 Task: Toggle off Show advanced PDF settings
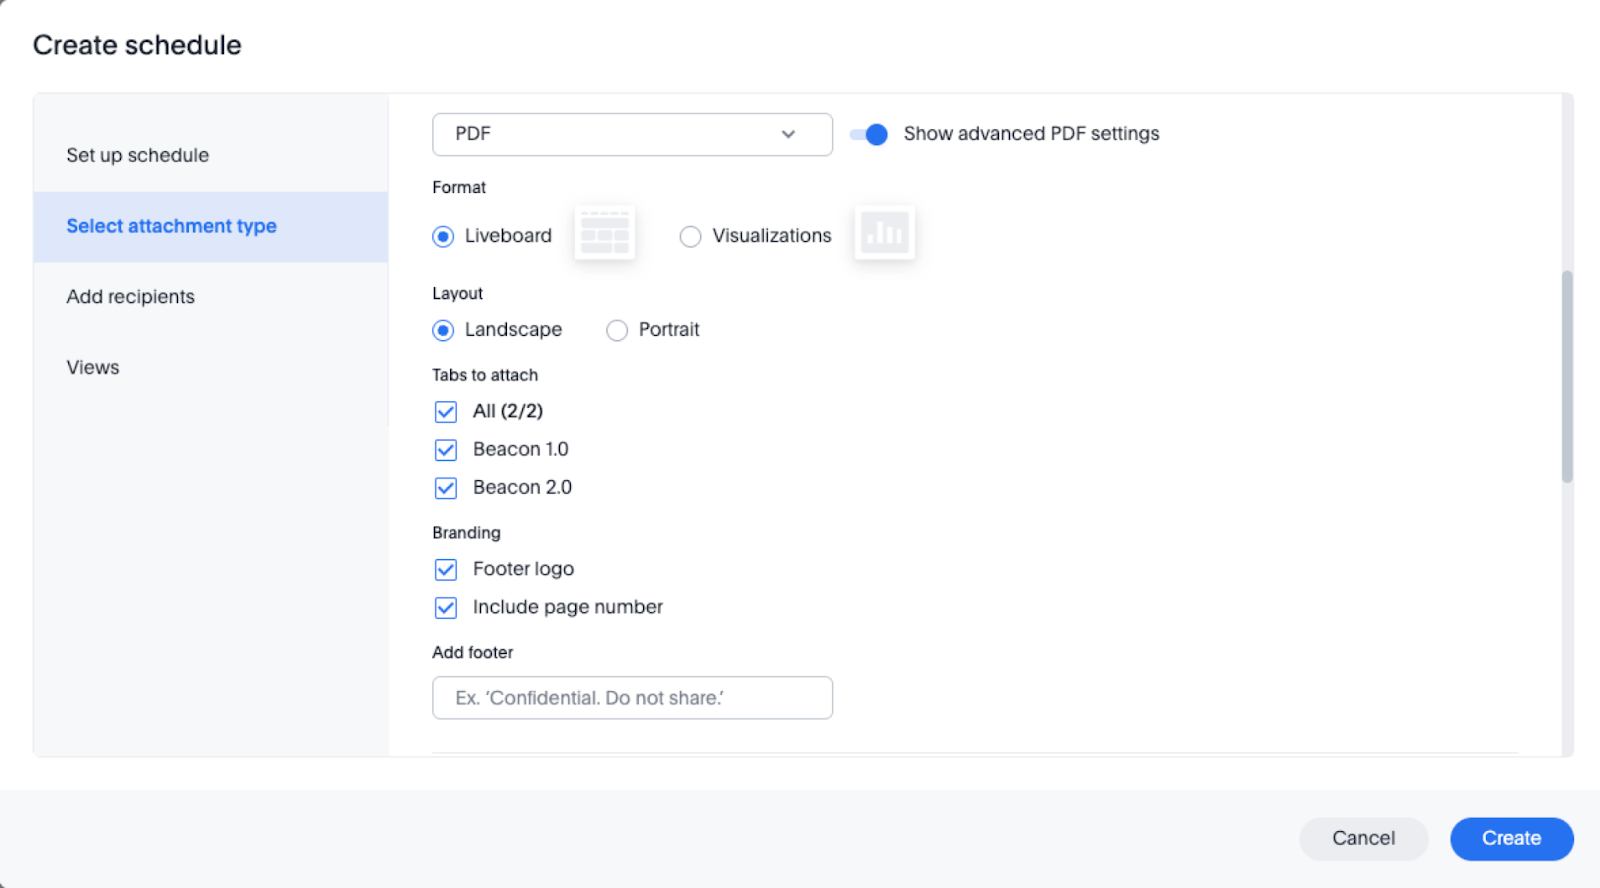(868, 134)
